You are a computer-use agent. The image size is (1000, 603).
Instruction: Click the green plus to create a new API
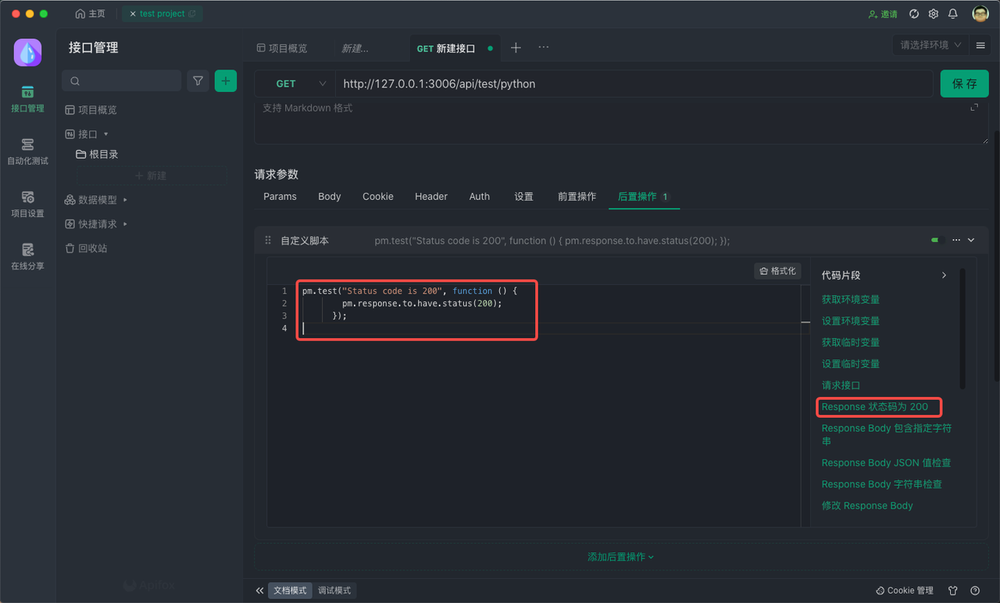pos(227,81)
